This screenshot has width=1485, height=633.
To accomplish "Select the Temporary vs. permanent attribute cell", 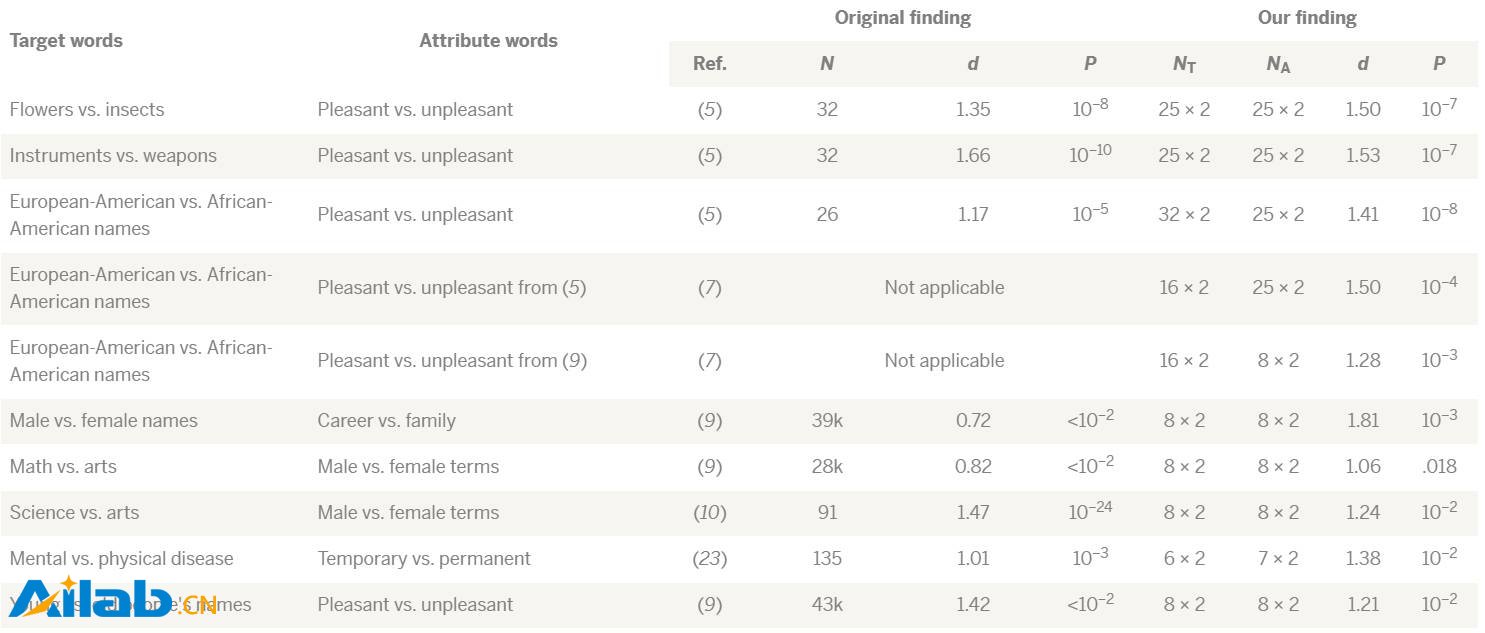I will (424, 559).
